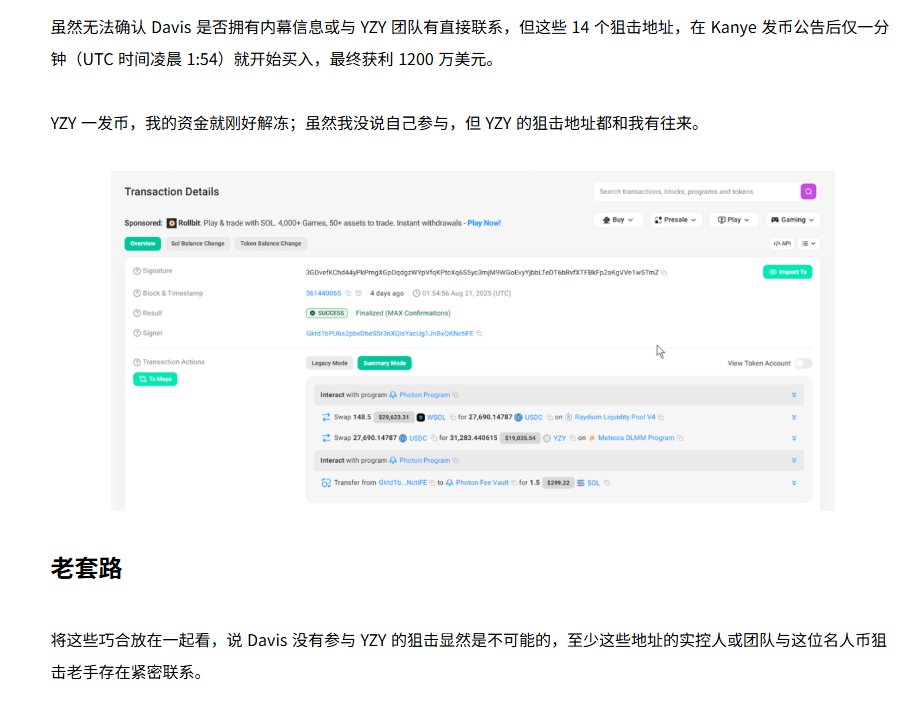Select Summary Mode view

point(384,363)
